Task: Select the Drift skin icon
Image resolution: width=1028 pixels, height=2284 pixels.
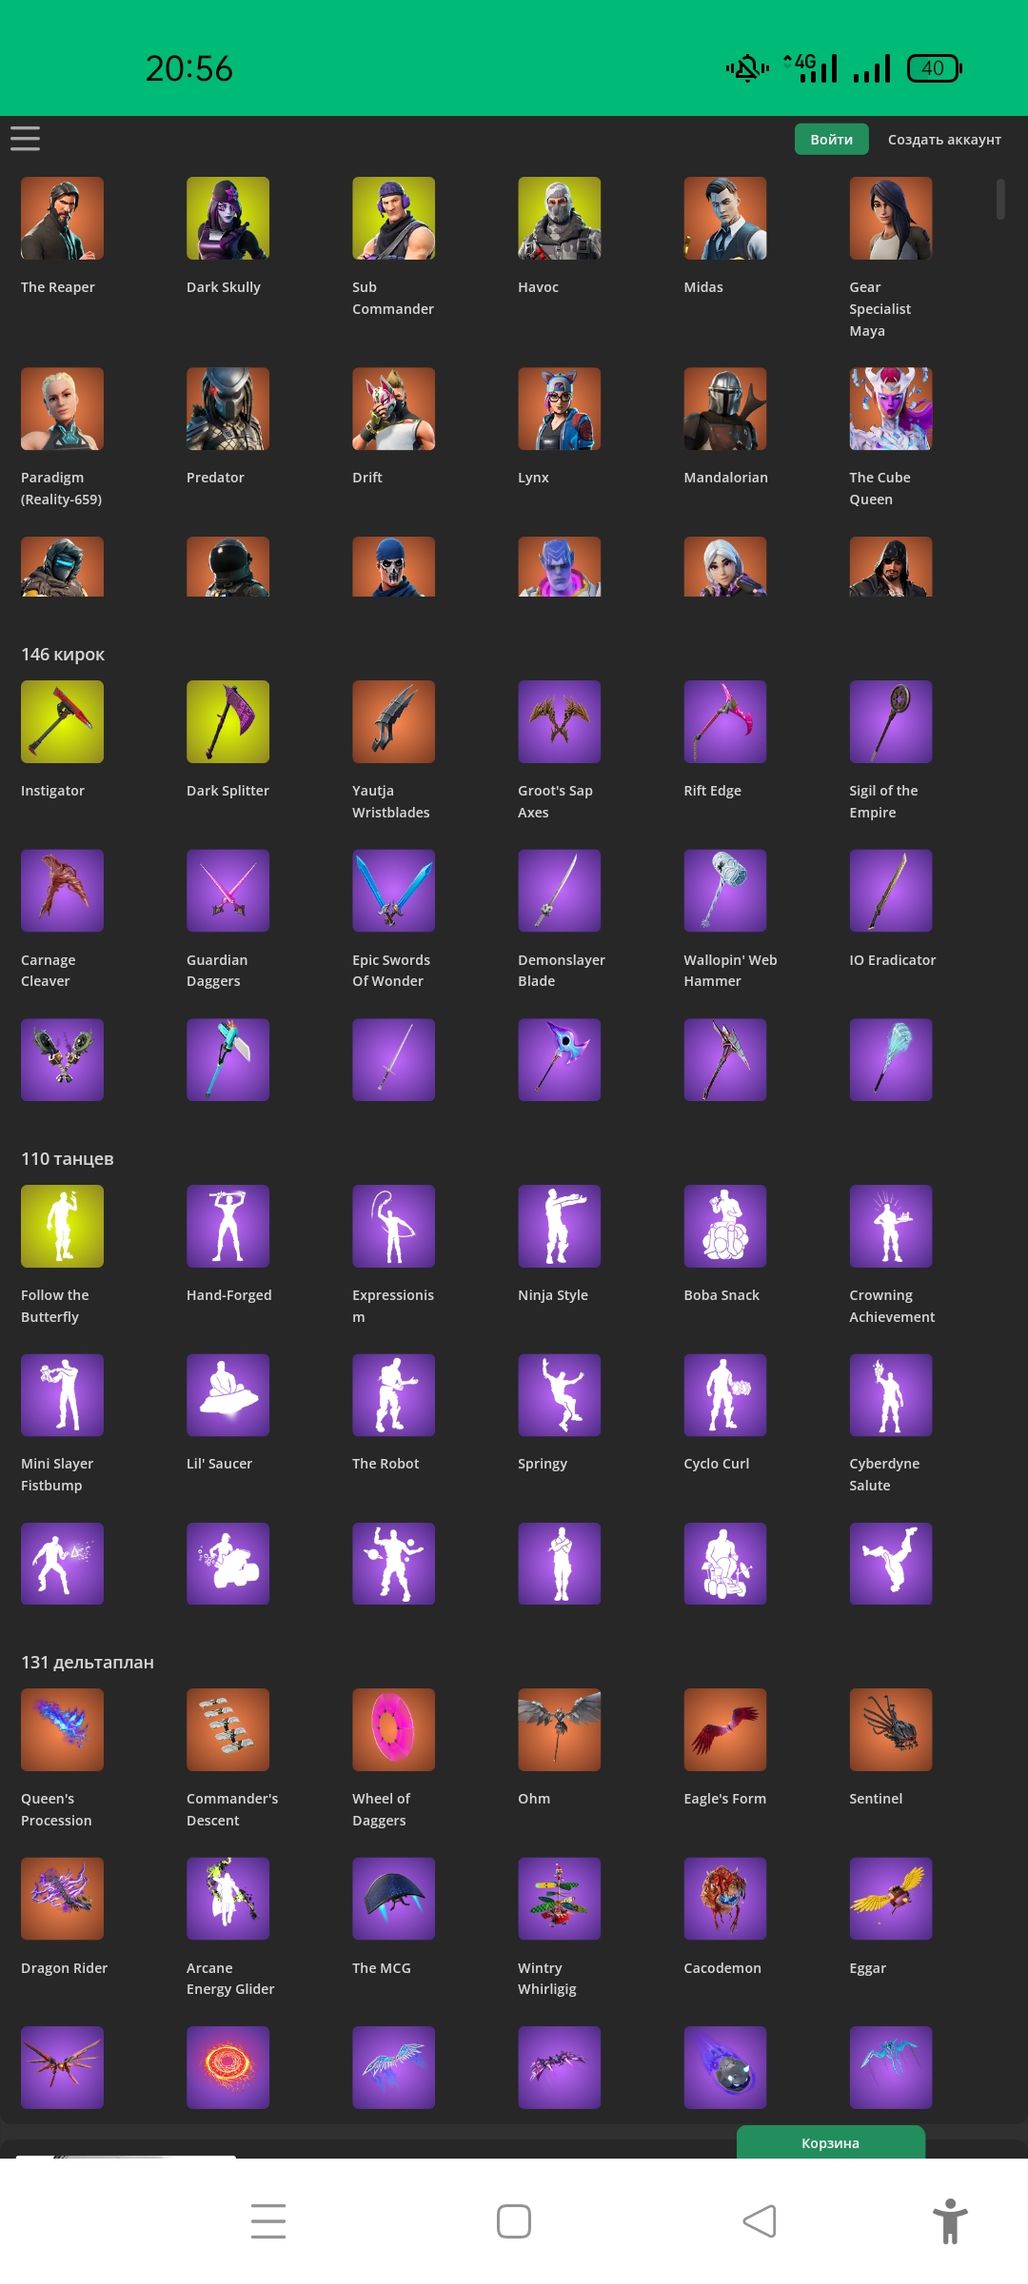Action: click(x=393, y=408)
